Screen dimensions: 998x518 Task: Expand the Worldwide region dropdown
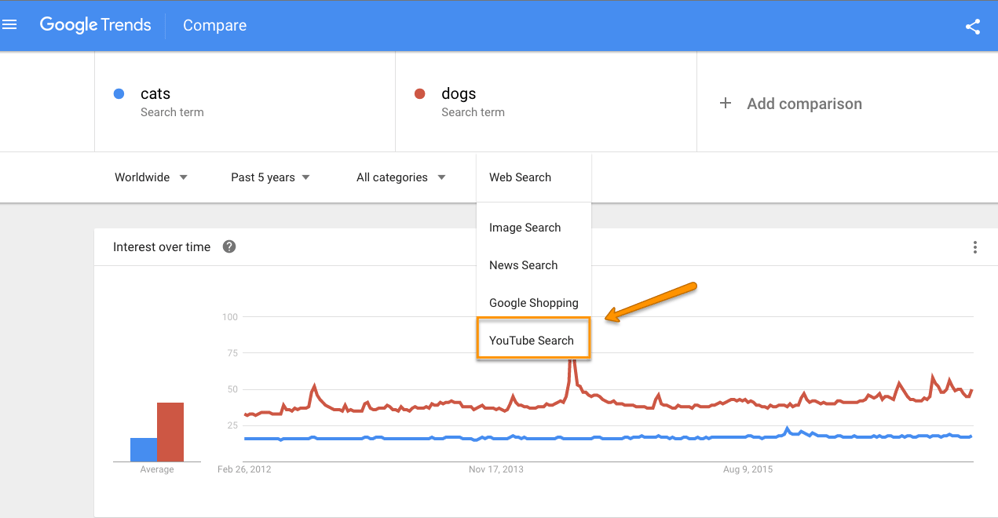(x=151, y=177)
